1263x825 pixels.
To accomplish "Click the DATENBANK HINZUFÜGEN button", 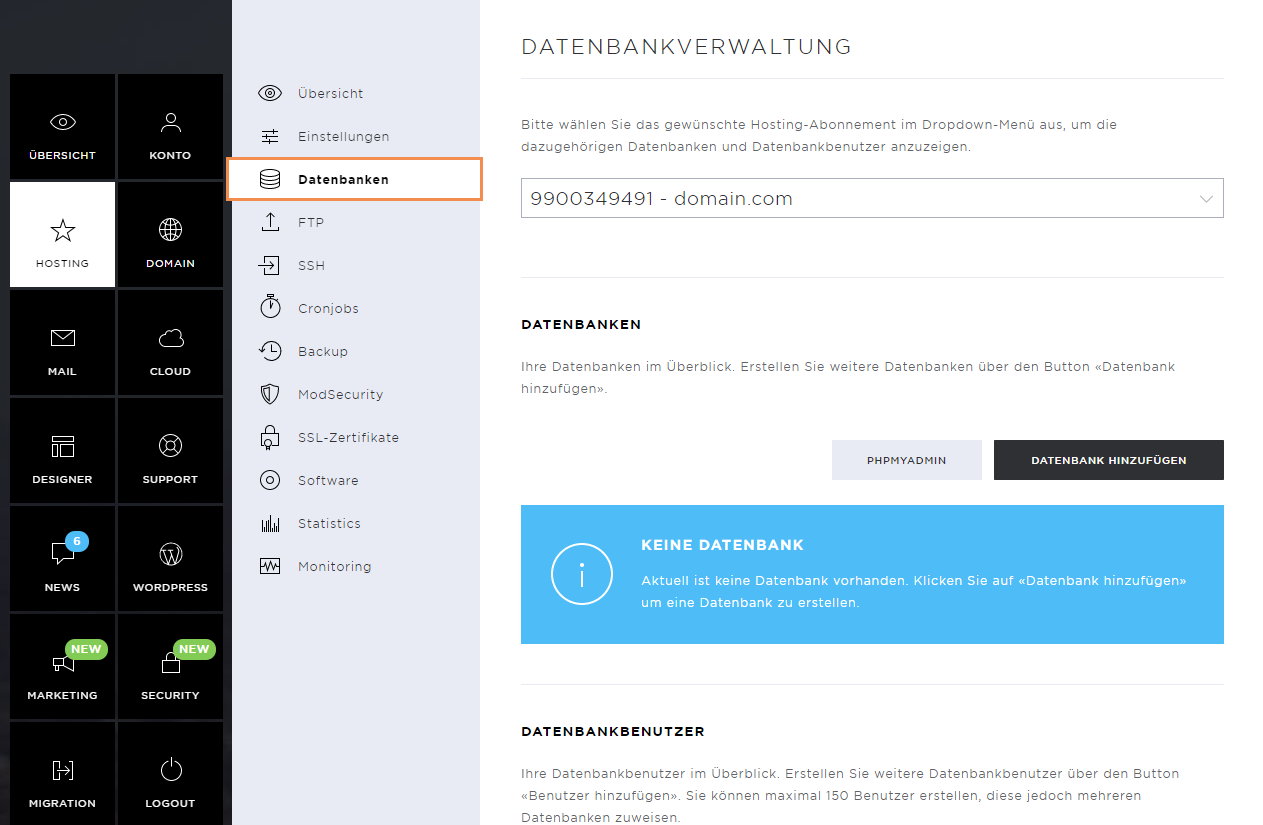I will pyautogui.click(x=1109, y=460).
